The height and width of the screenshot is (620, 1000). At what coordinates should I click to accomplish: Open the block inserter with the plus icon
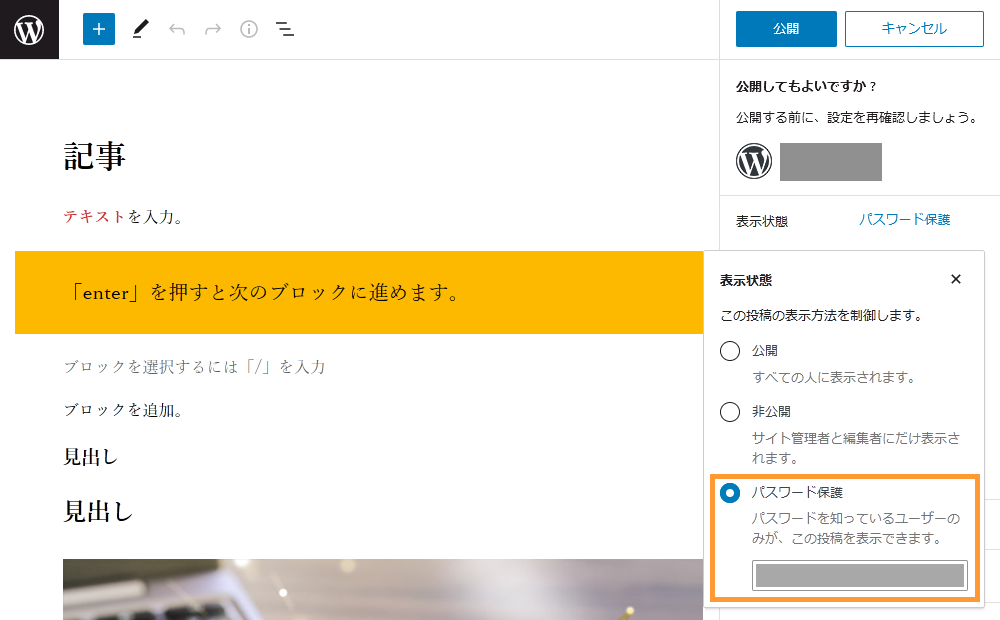click(x=98, y=29)
